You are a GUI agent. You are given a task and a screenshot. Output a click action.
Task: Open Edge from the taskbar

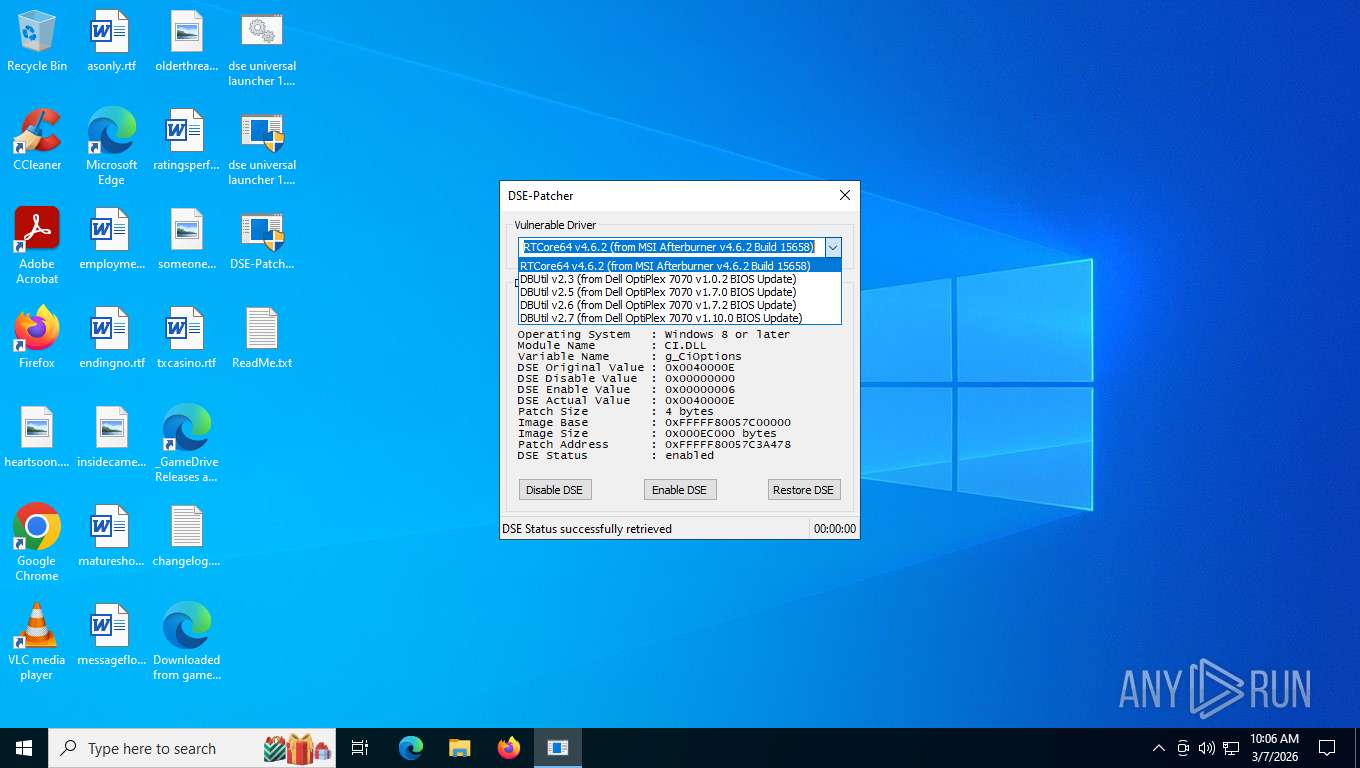(x=411, y=748)
